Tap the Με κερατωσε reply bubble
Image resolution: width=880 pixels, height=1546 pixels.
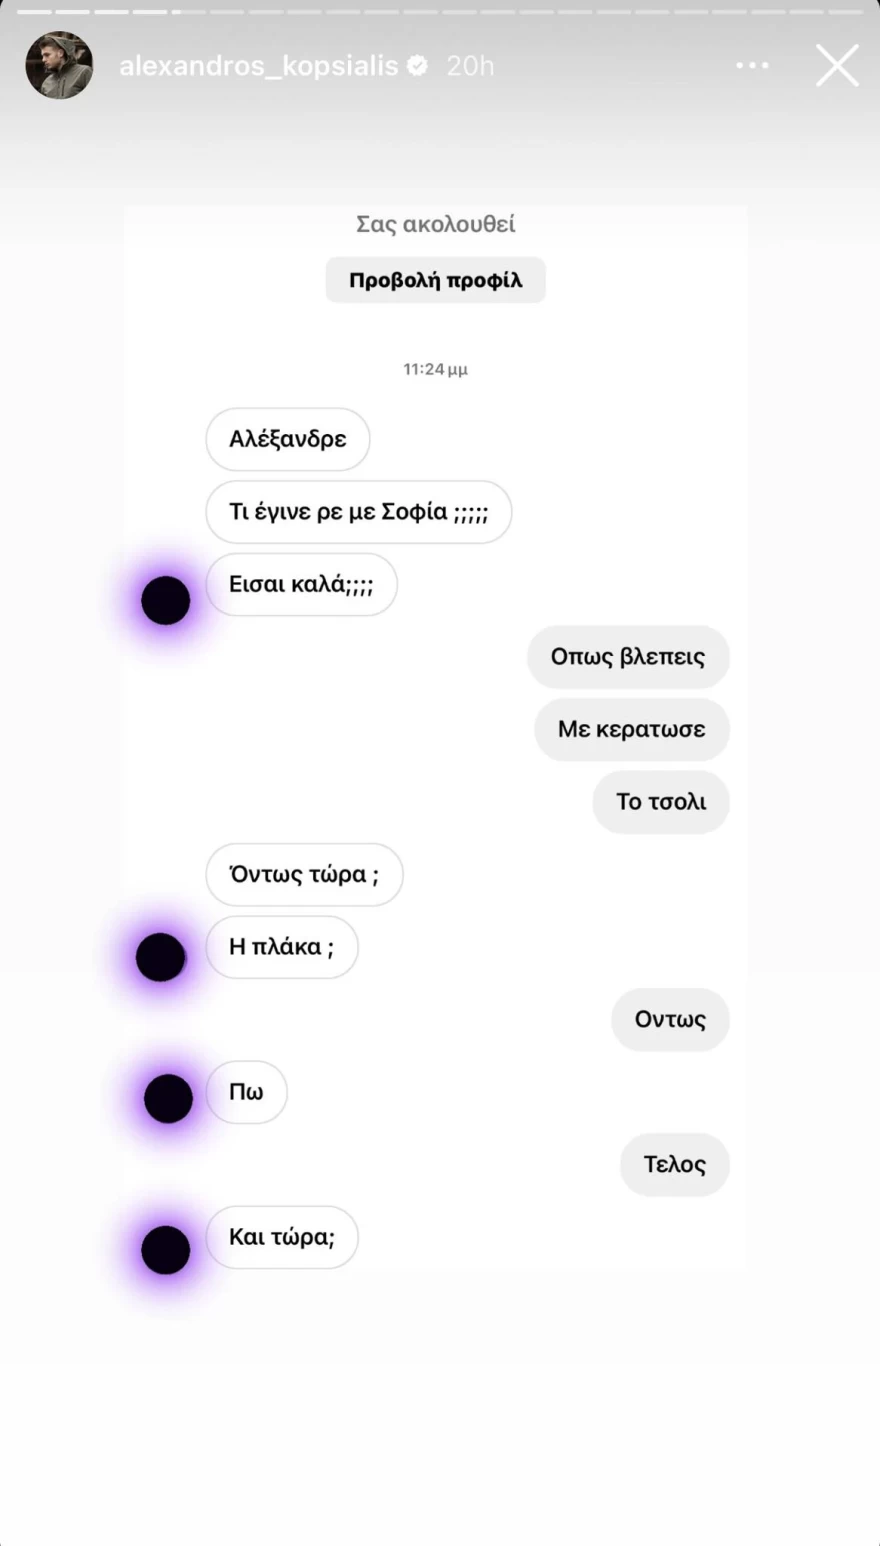632,729
